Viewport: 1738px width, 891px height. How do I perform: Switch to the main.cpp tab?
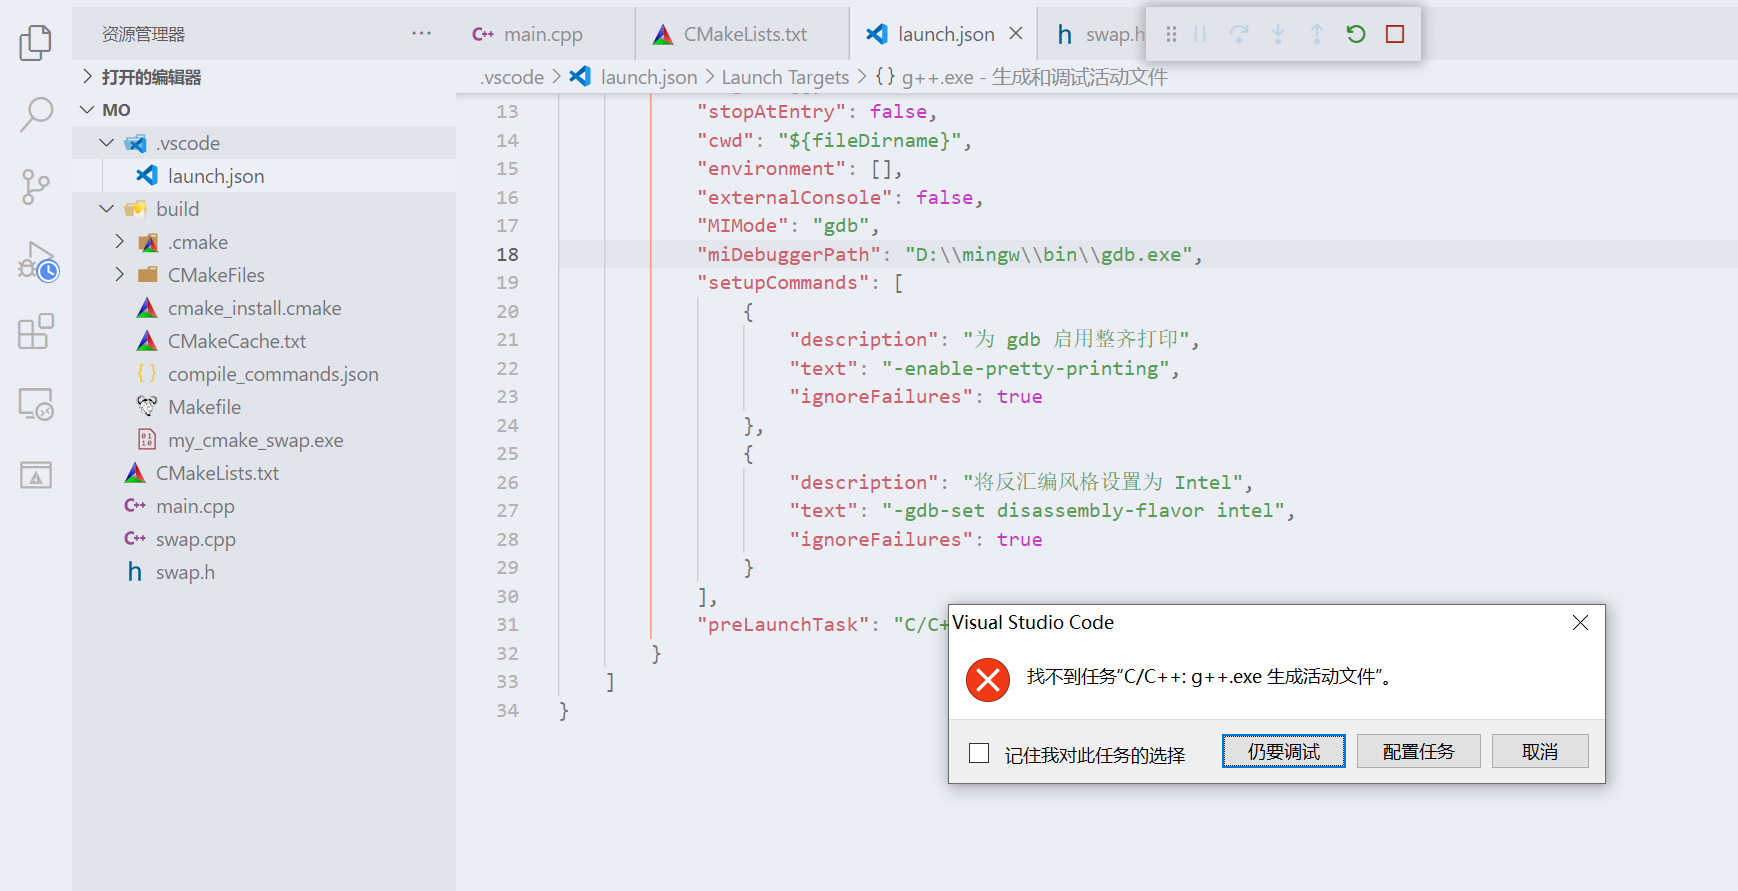click(x=543, y=34)
